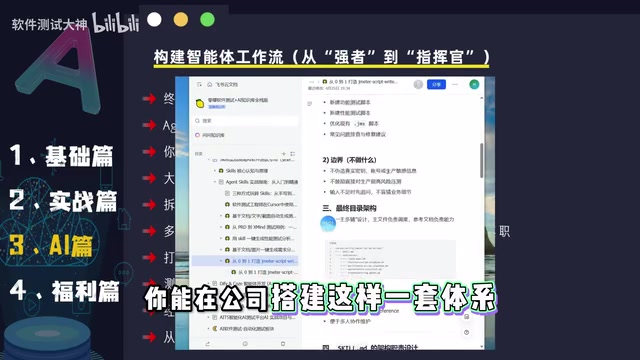Click the comment icon at the document's right edge

[467, 317]
